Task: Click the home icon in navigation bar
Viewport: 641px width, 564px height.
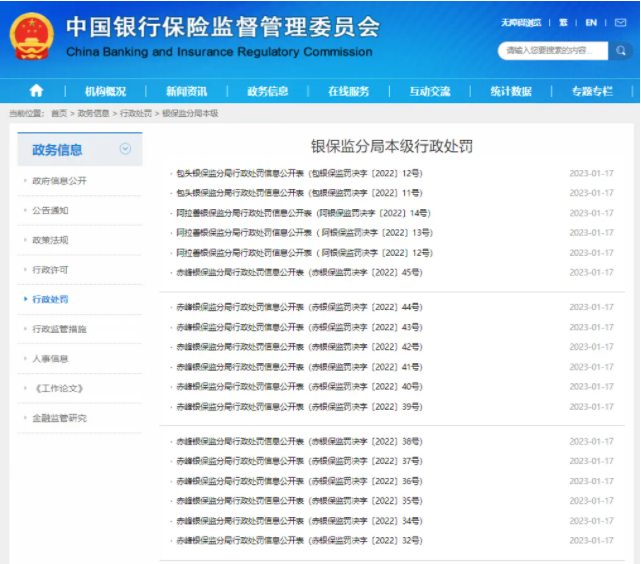Action: click(x=36, y=90)
